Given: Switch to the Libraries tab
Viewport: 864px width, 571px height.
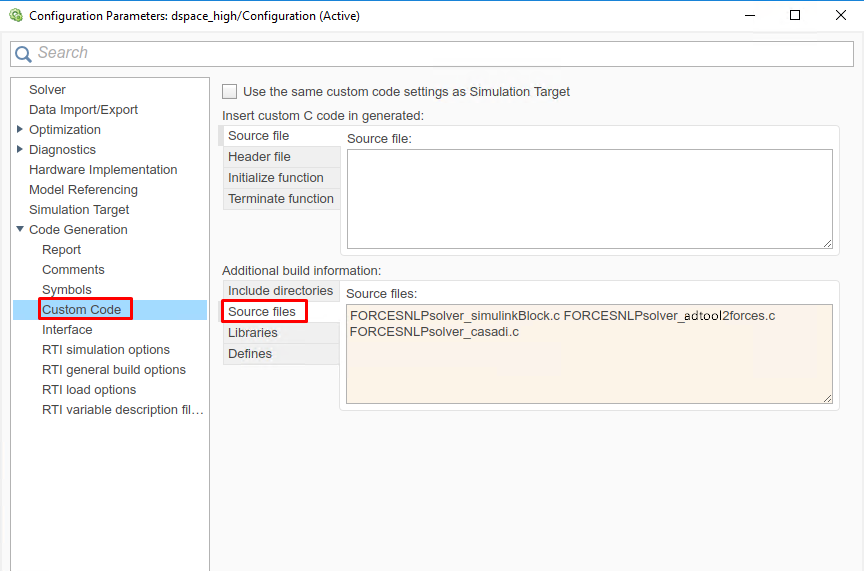Looking at the screenshot, I should pos(252,333).
